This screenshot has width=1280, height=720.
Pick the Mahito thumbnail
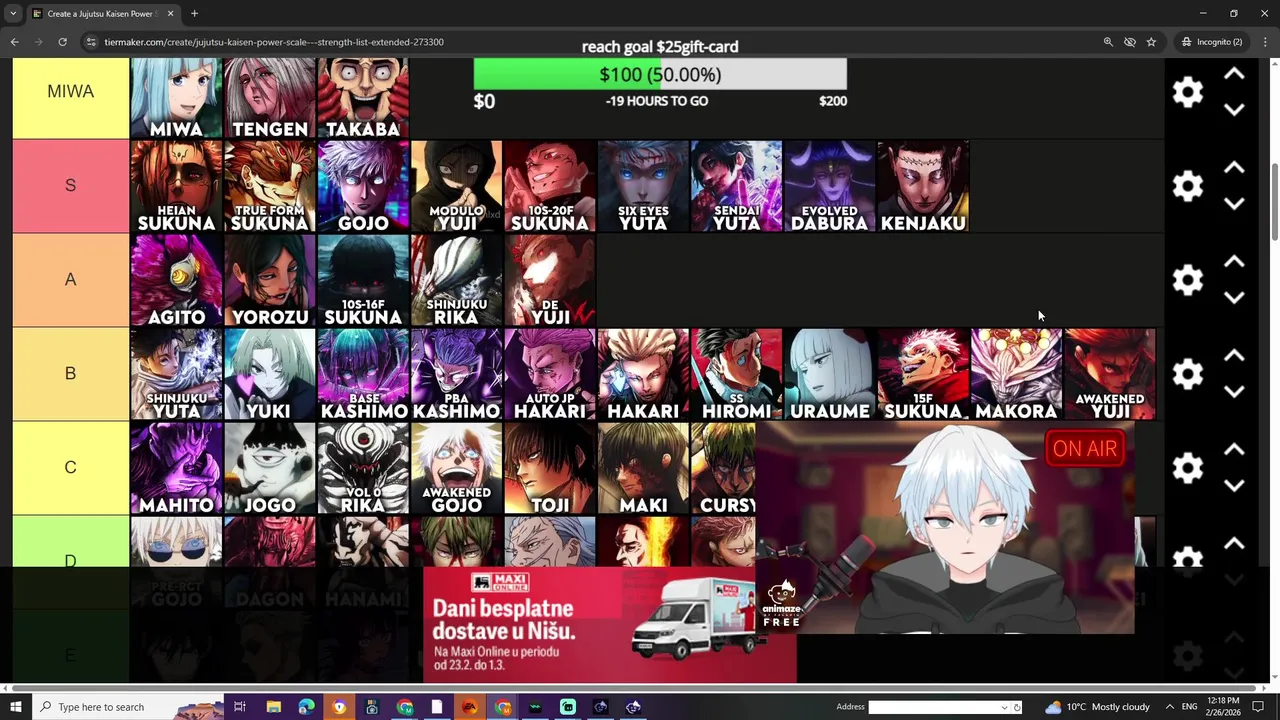click(x=176, y=468)
